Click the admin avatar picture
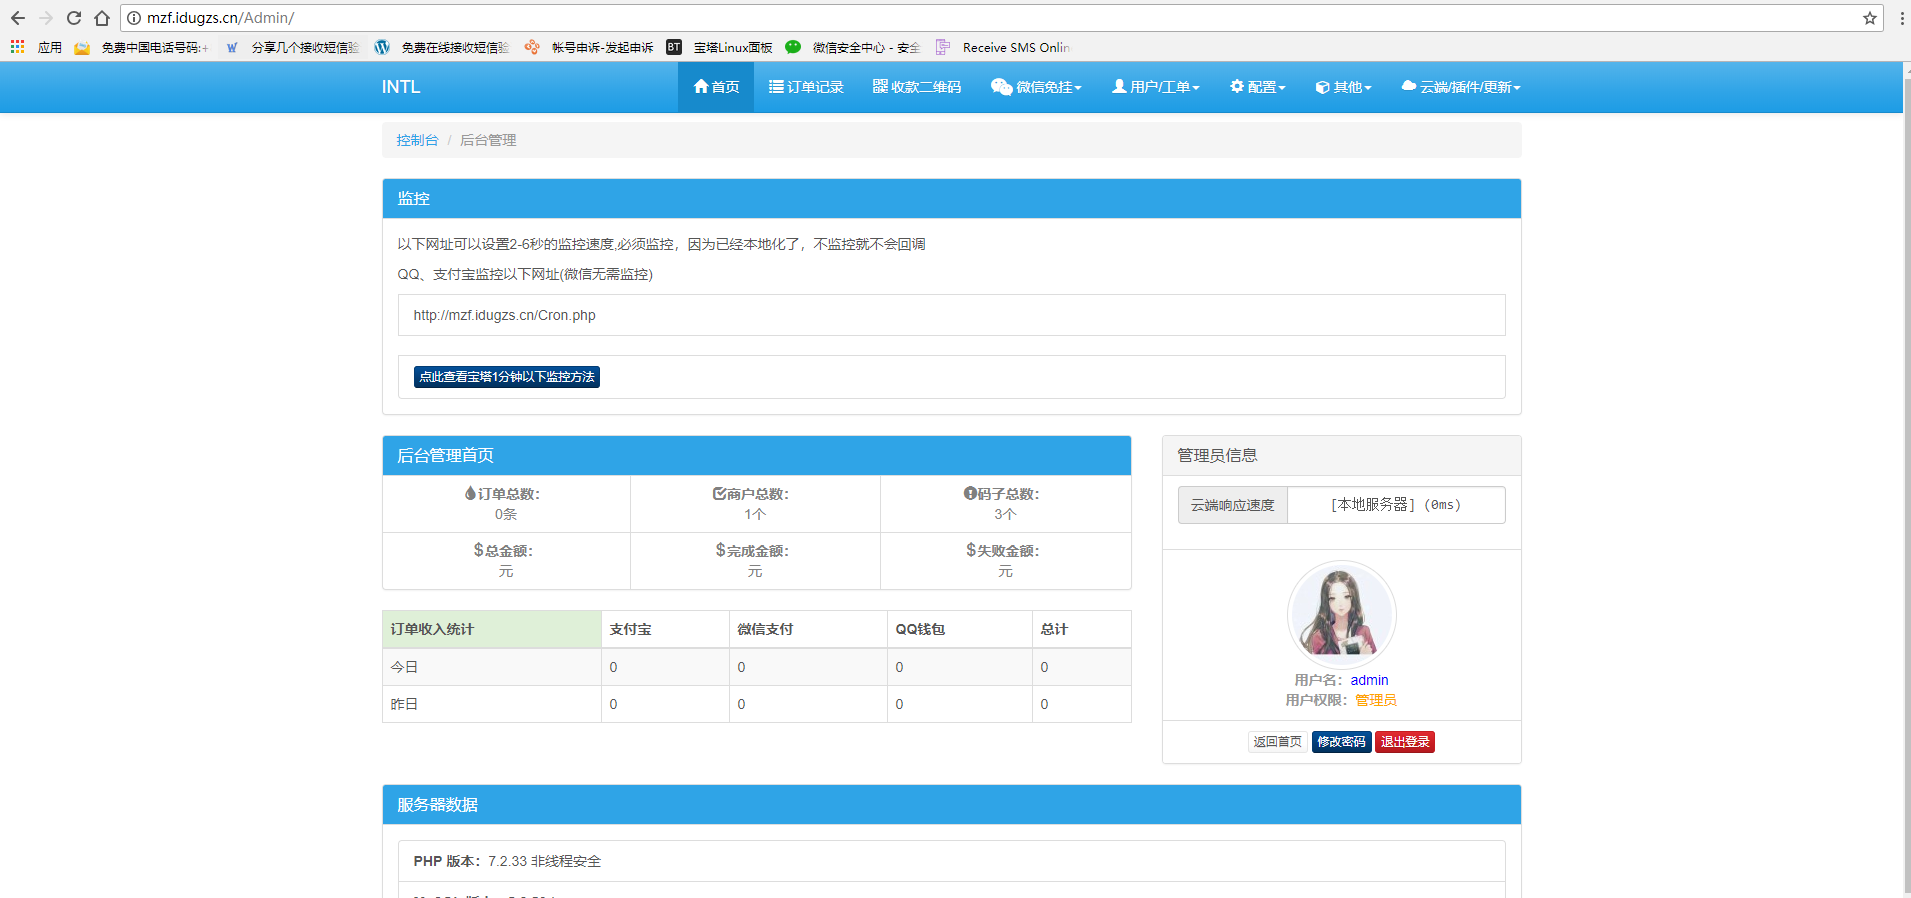1911x898 pixels. tap(1341, 614)
